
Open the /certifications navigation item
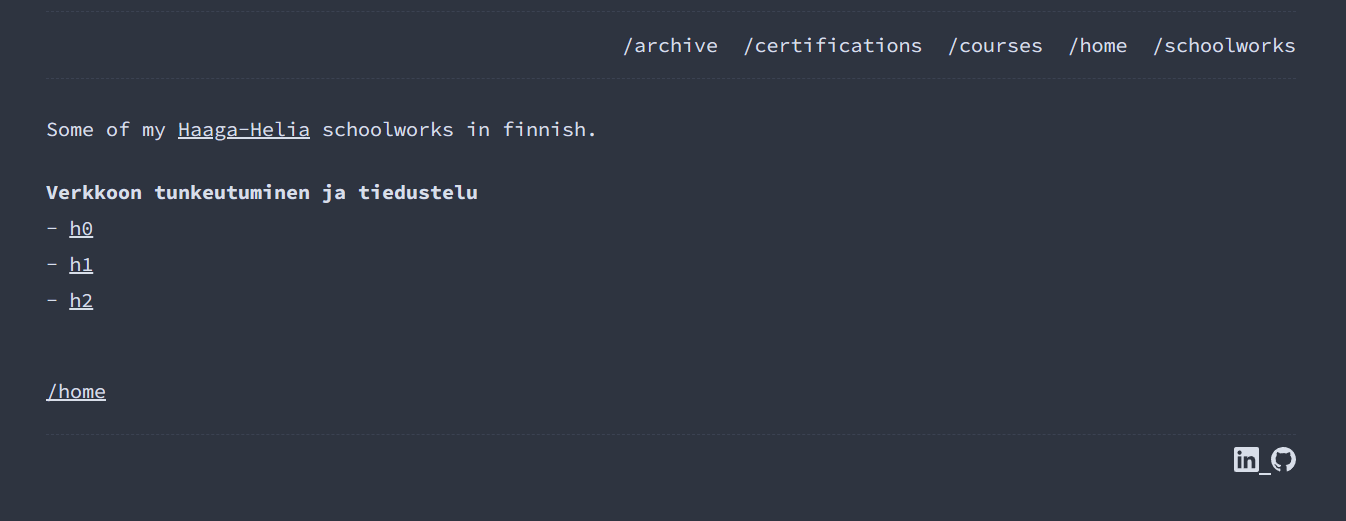[x=832, y=46]
